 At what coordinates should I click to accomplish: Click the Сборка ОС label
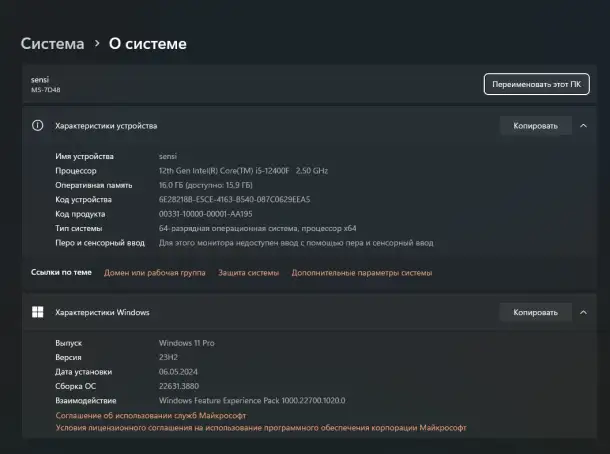tap(75, 386)
